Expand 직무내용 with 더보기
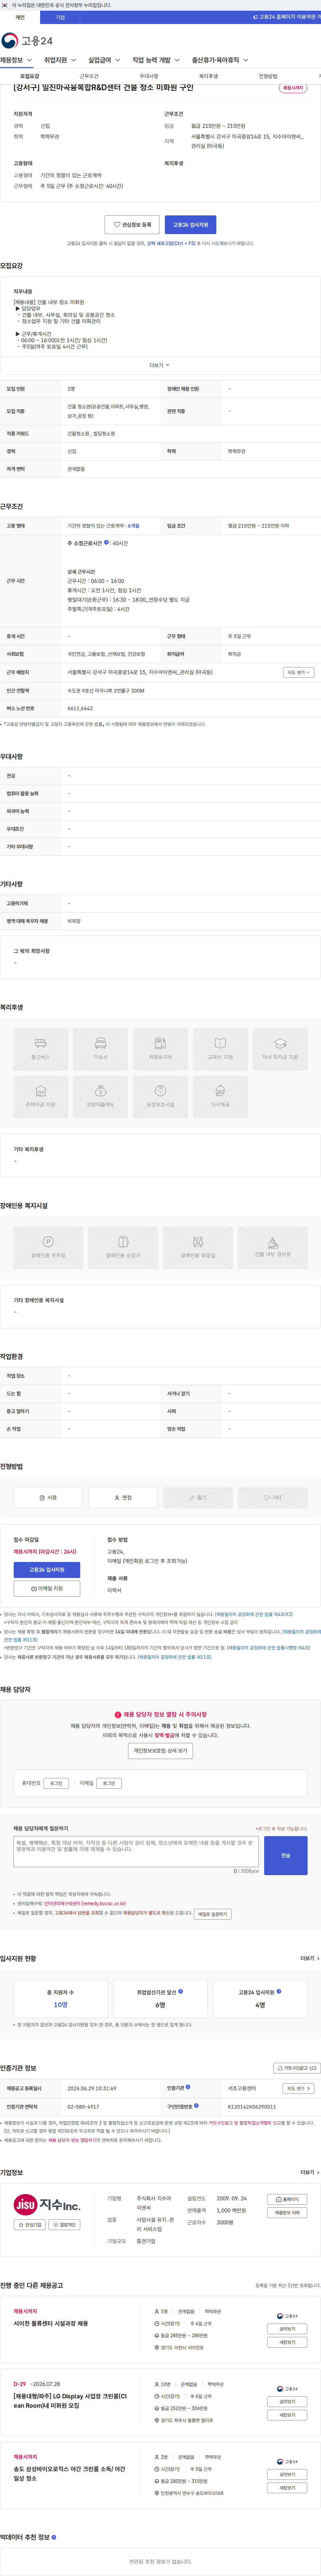 click(x=160, y=365)
